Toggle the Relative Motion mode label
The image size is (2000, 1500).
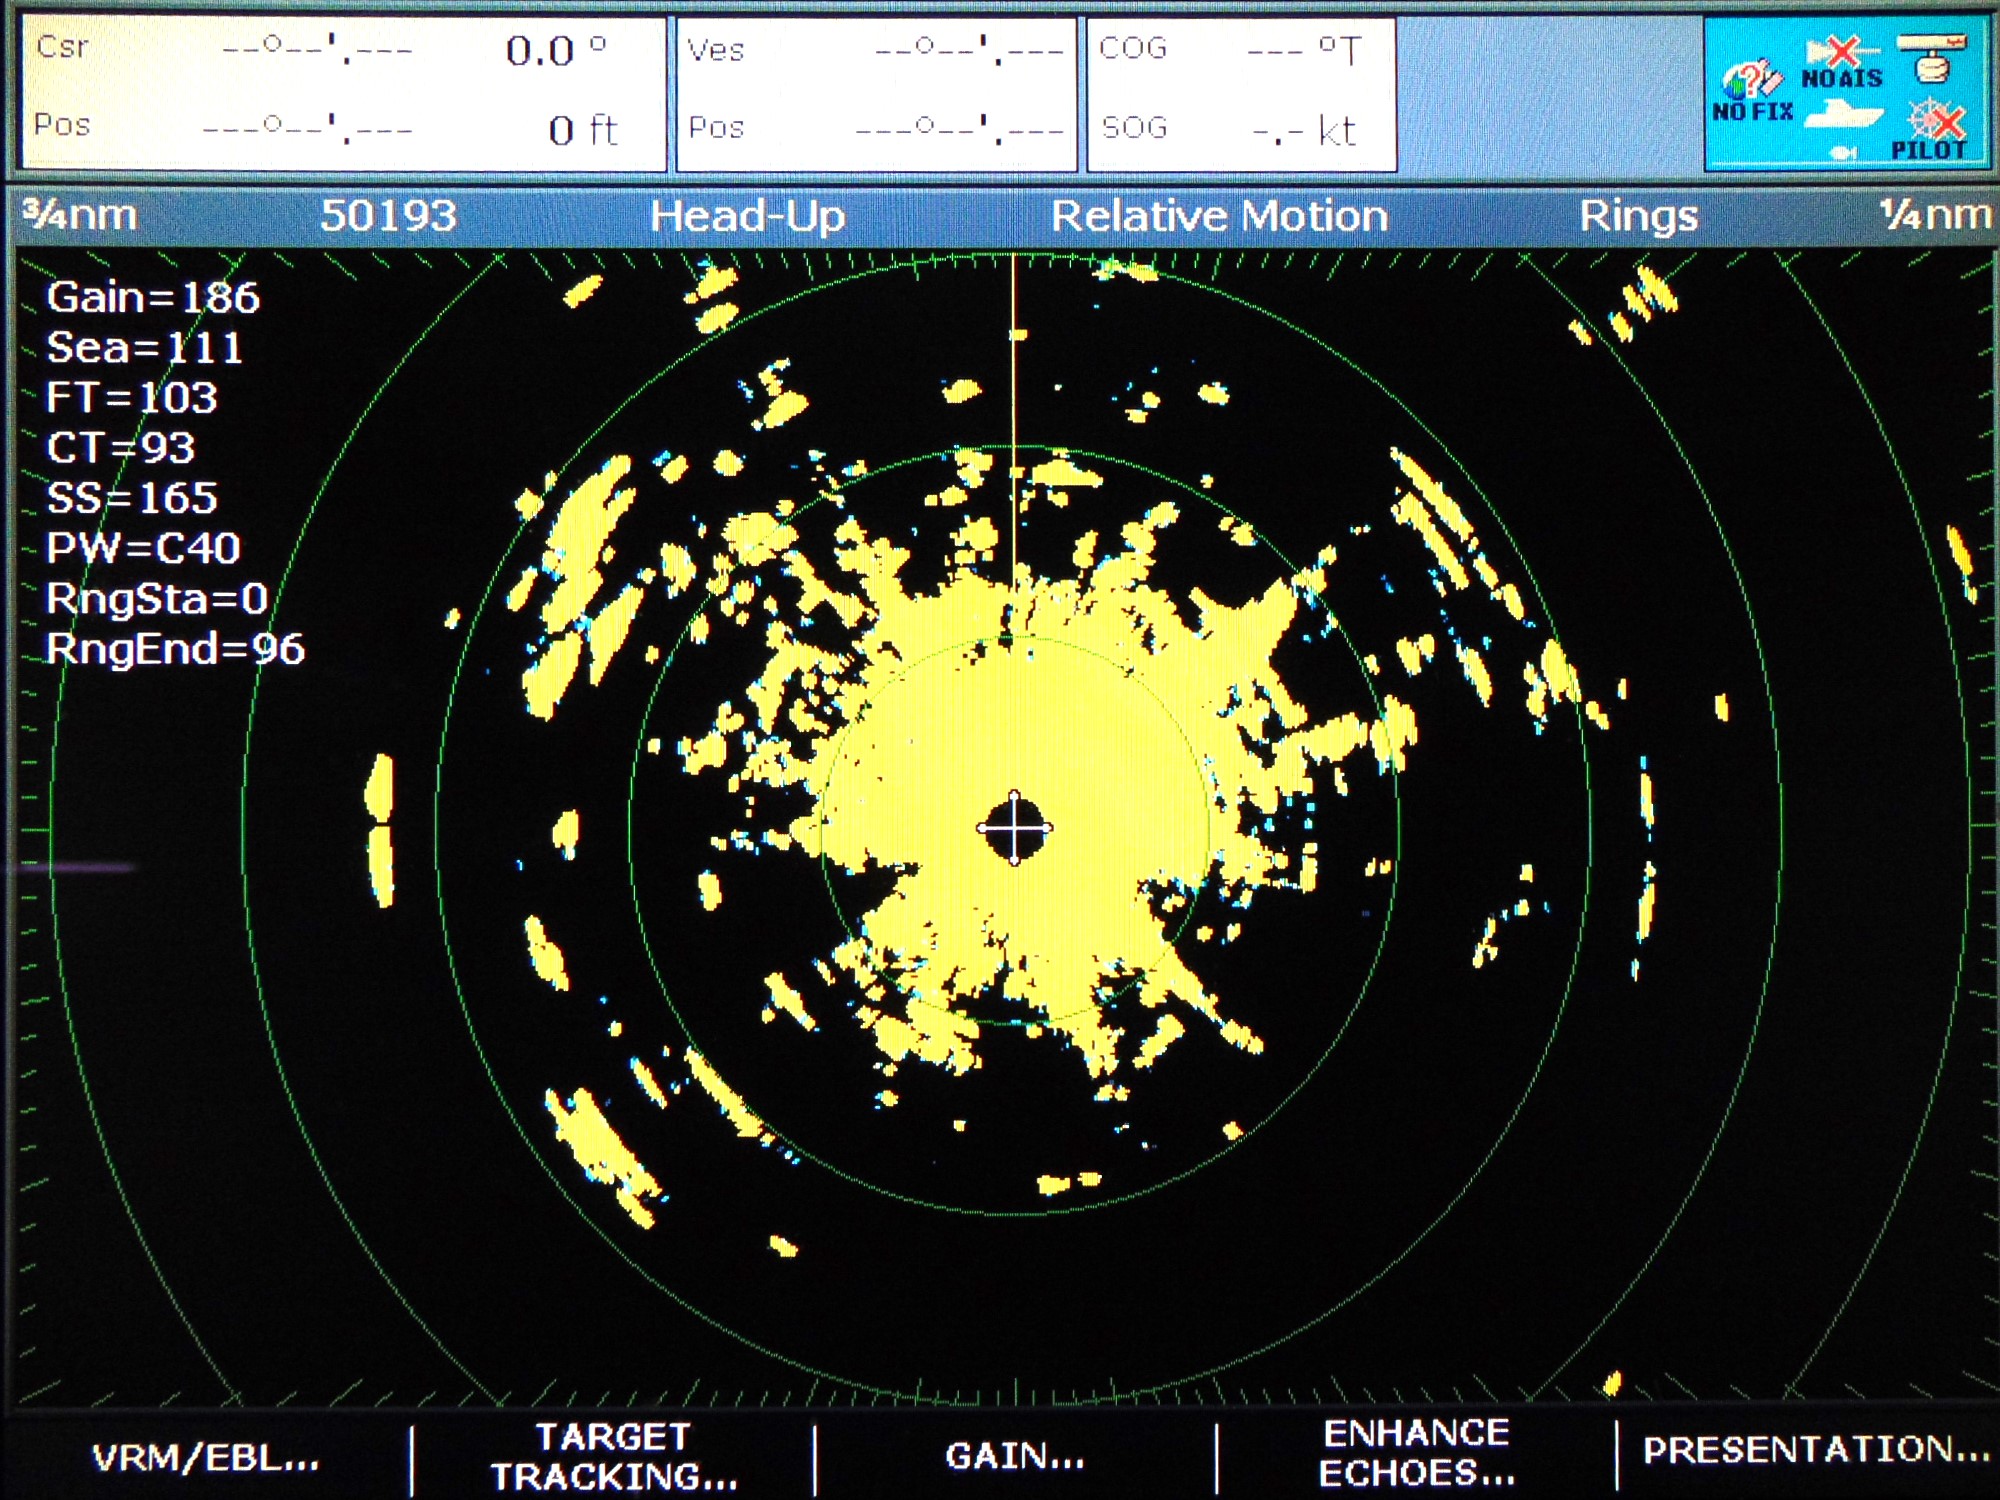tap(1219, 216)
